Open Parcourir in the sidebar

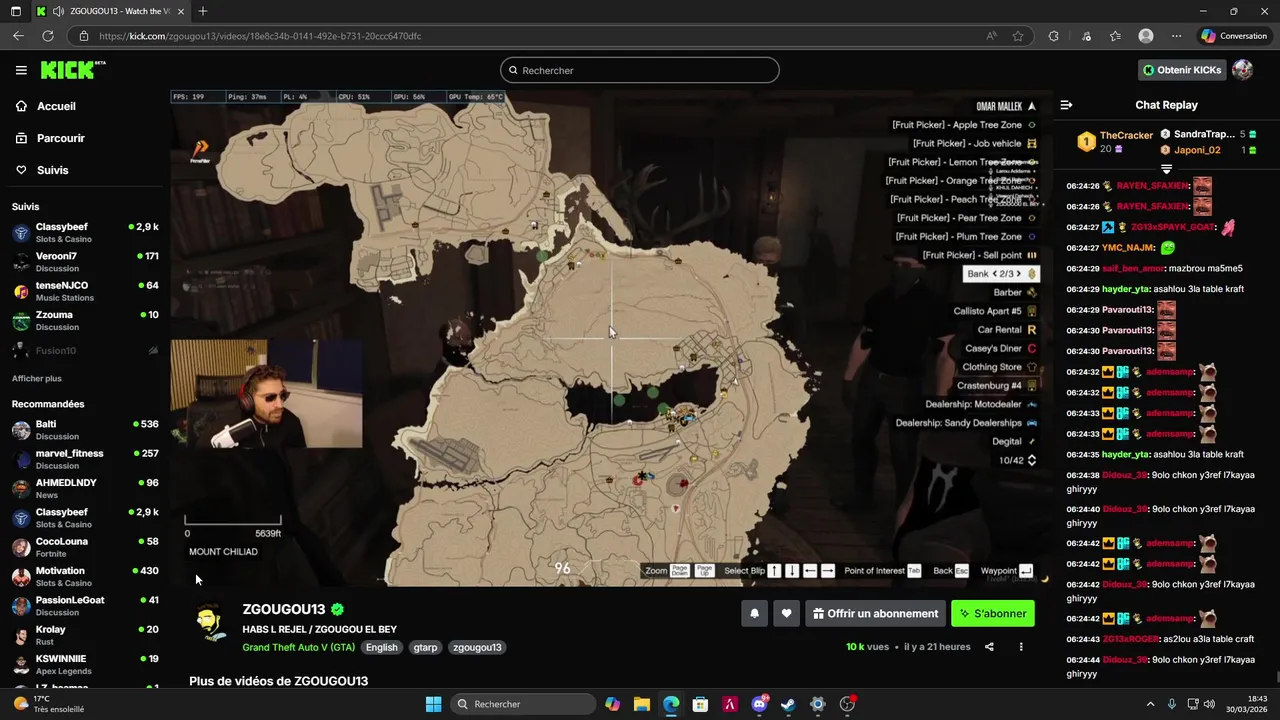coord(60,138)
